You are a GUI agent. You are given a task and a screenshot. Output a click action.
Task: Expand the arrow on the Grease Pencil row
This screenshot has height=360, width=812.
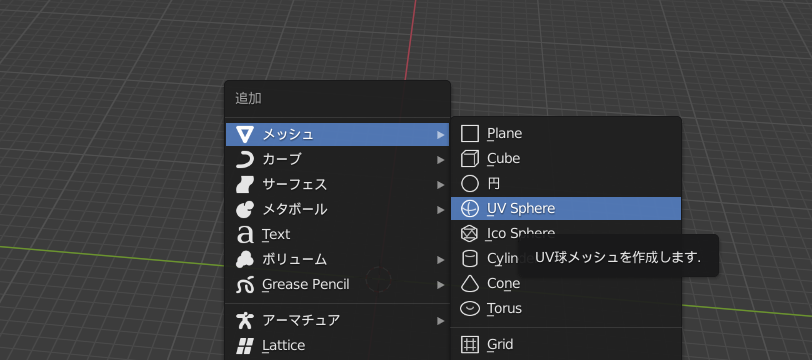coord(440,284)
